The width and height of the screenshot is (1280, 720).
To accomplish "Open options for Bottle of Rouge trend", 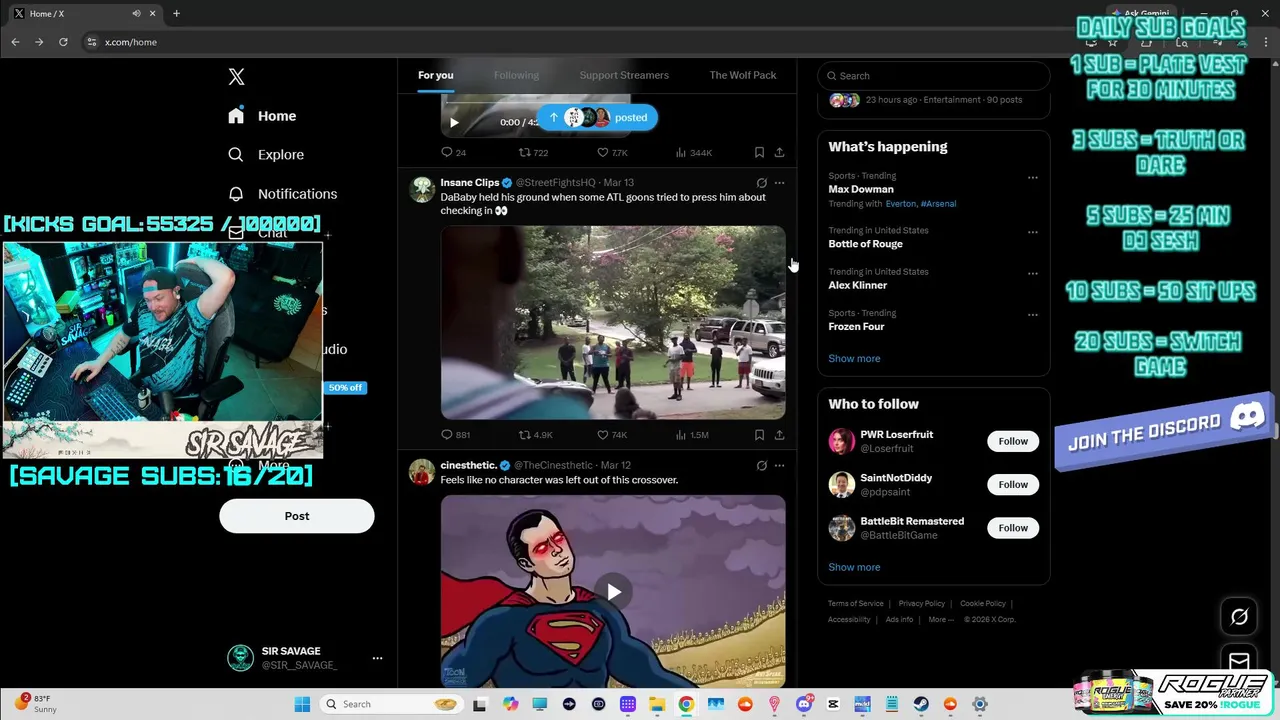I will point(1033,232).
